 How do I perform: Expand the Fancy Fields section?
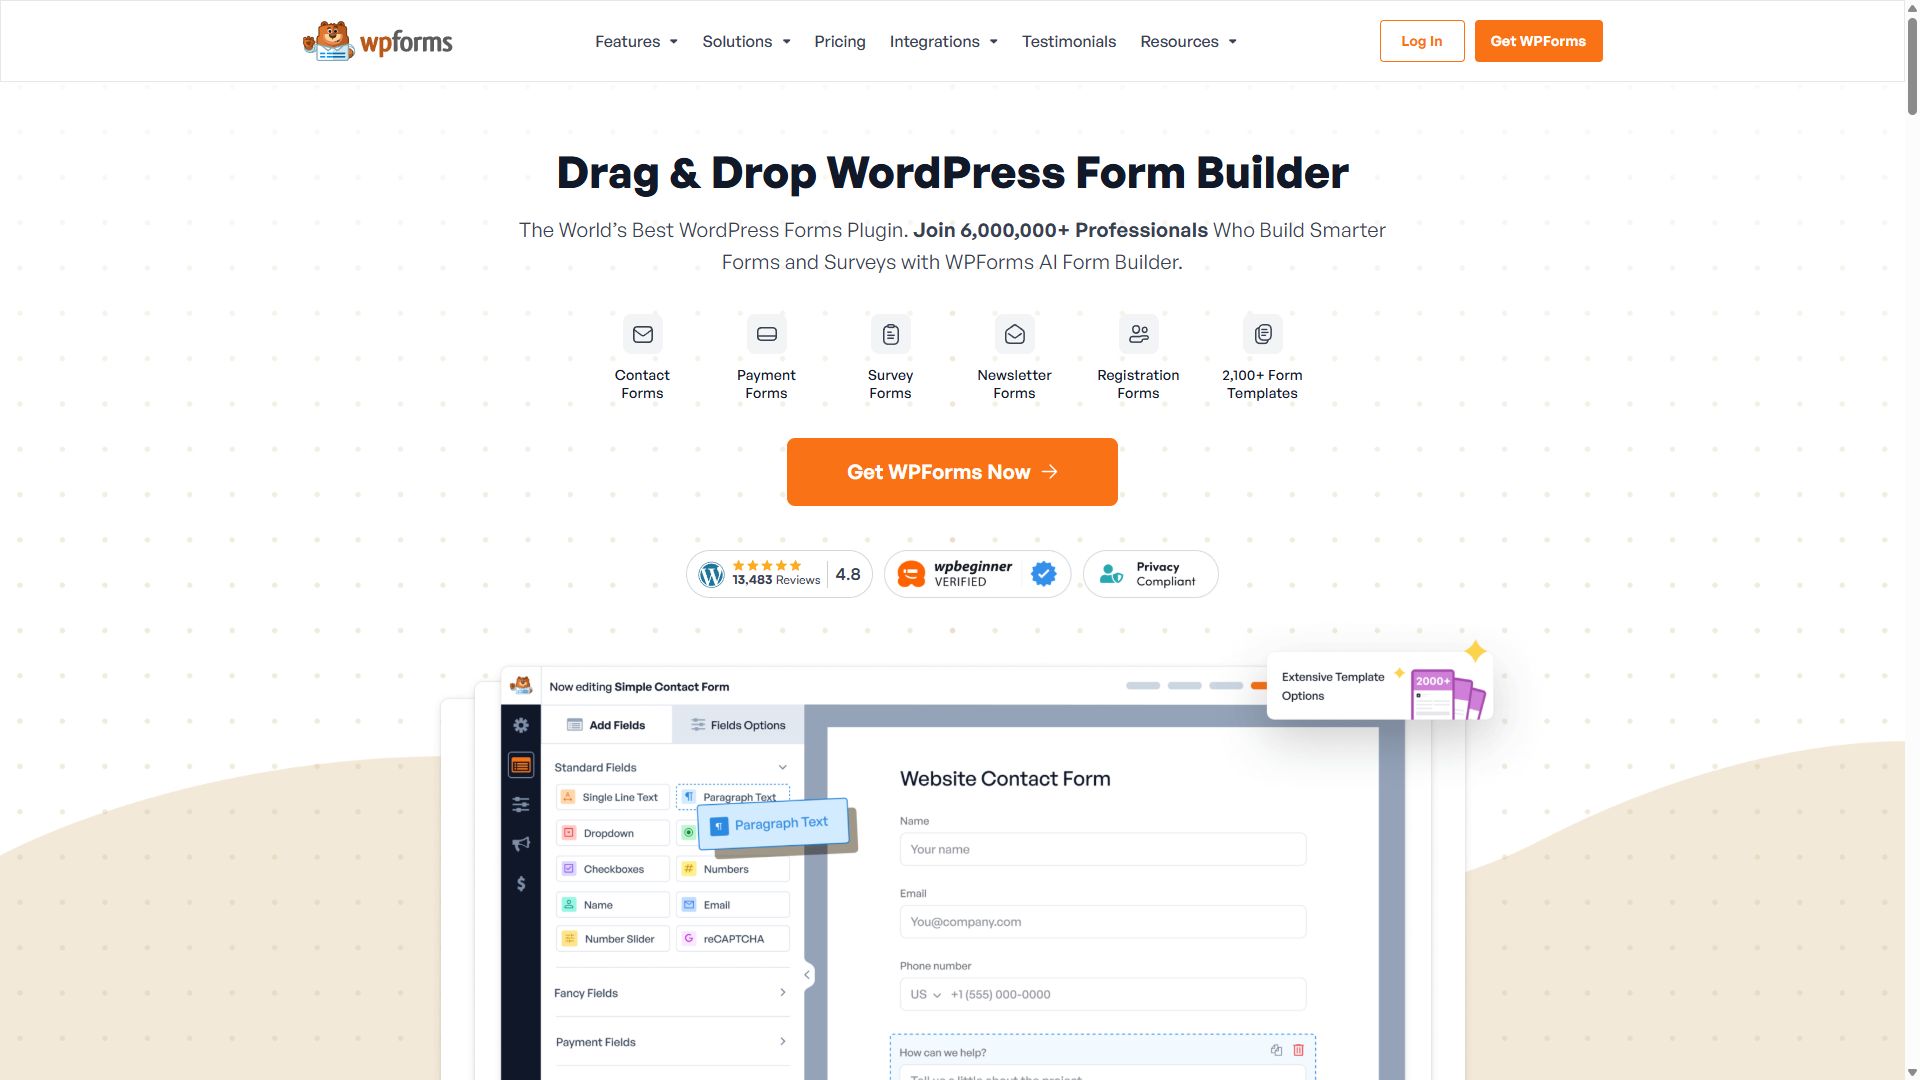coord(671,993)
